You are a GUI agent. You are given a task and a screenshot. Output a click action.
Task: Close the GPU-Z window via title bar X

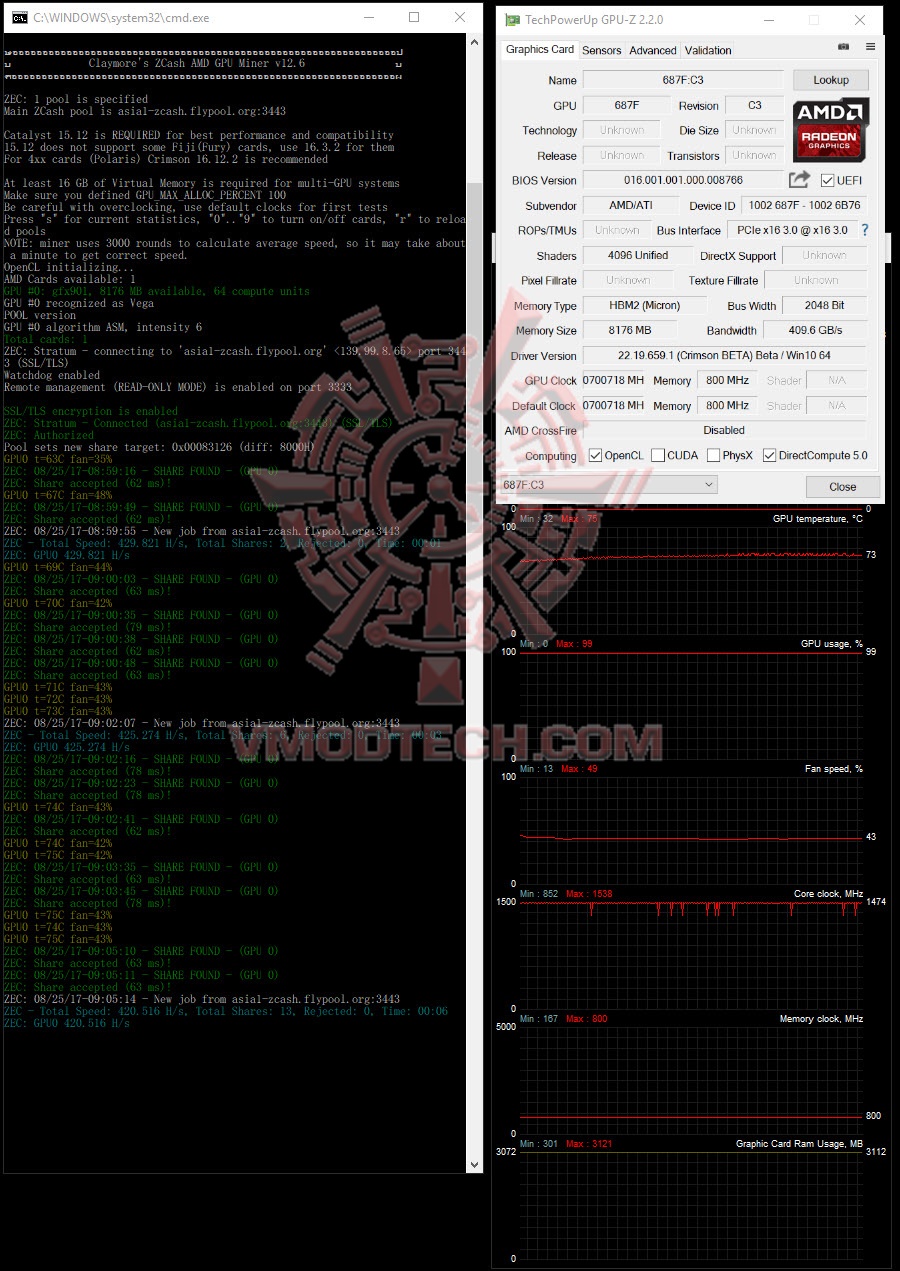[861, 20]
